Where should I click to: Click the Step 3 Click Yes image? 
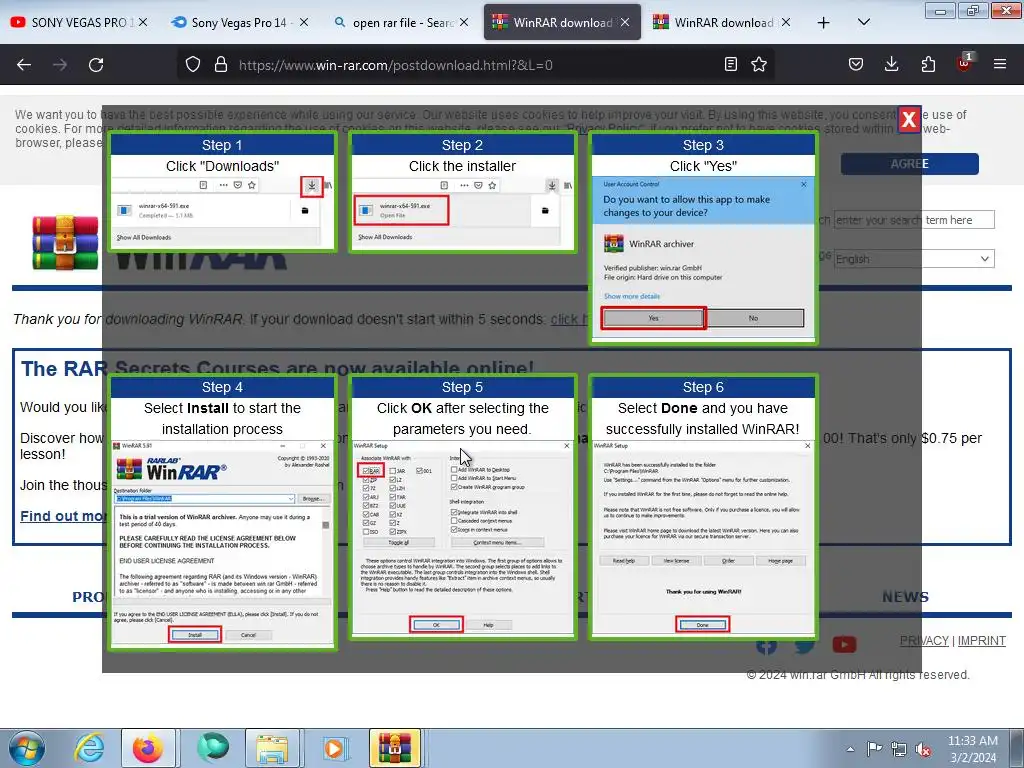pyautogui.click(x=703, y=238)
